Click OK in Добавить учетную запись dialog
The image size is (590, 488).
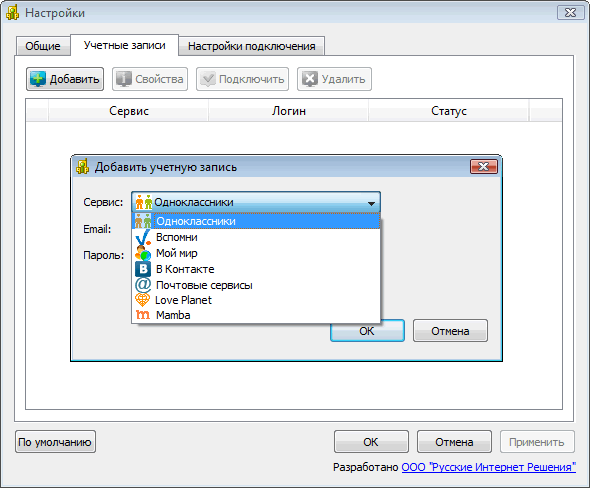(367, 331)
